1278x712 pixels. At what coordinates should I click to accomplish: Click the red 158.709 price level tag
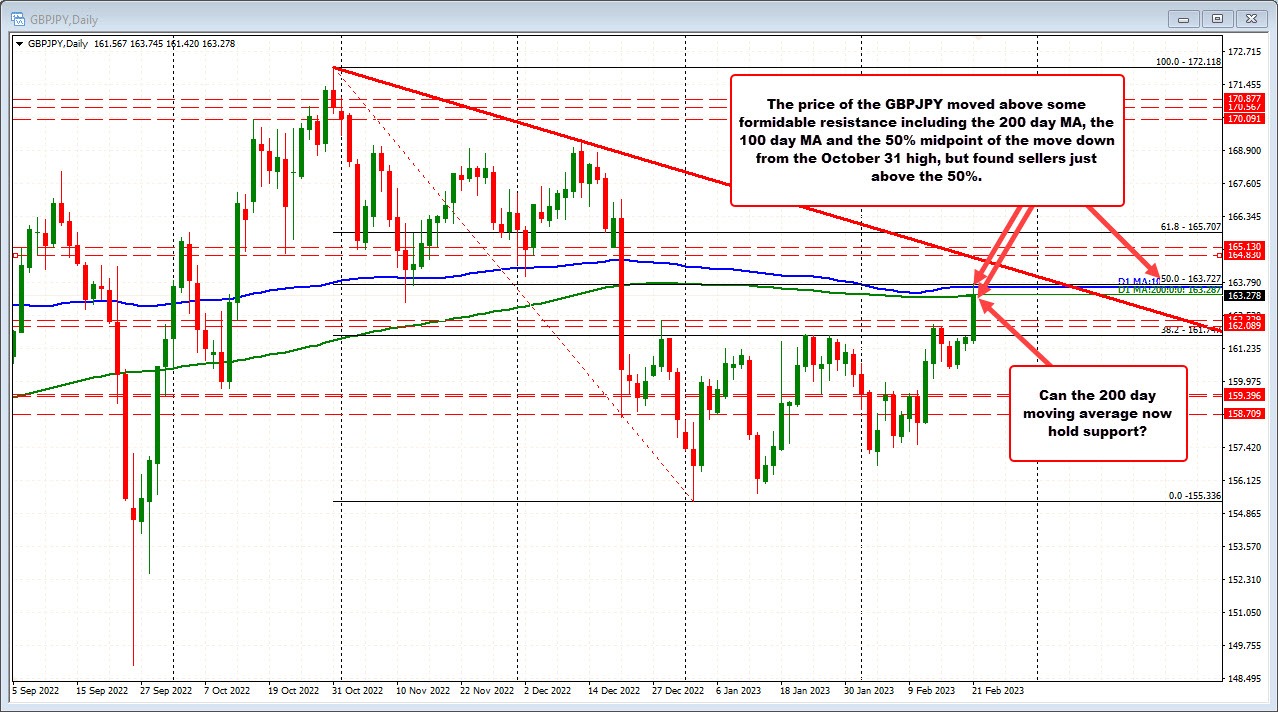coord(1243,413)
